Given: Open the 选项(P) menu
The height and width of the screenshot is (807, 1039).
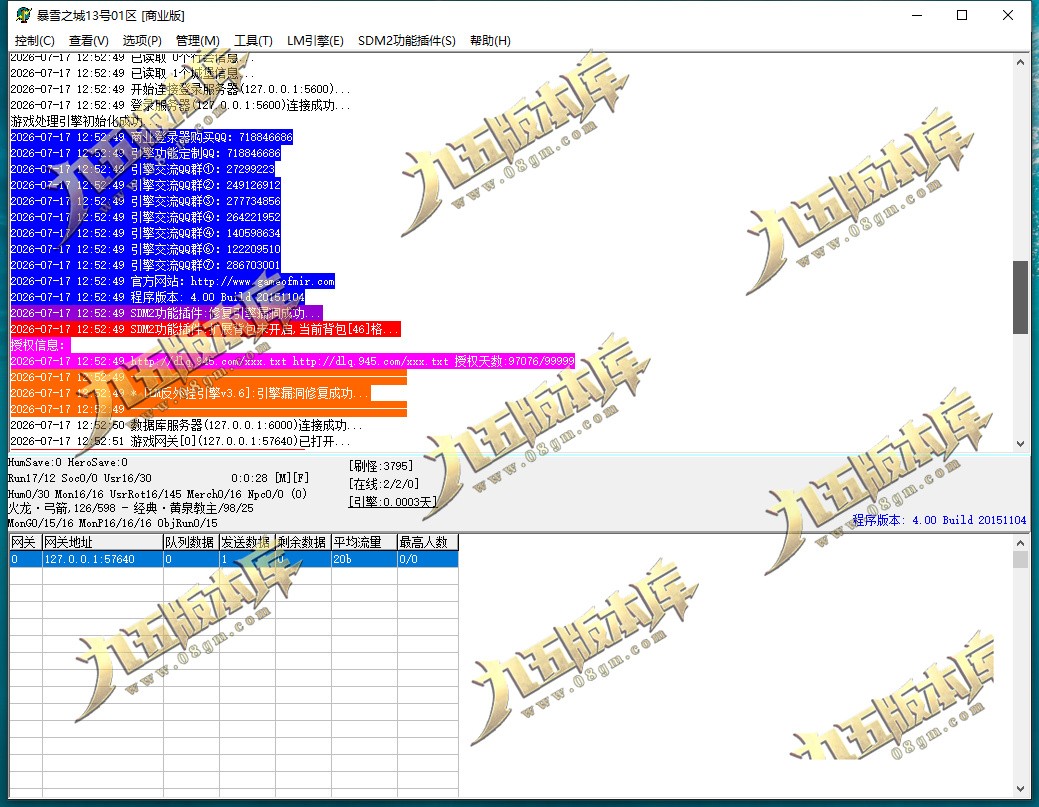Looking at the screenshot, I should pos(142,40).
